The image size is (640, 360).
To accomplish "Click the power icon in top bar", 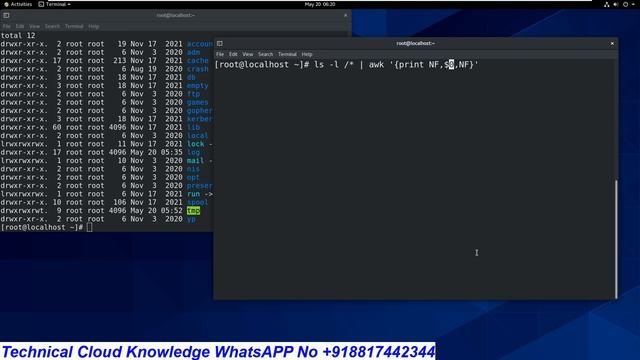I will pos(625,4).
